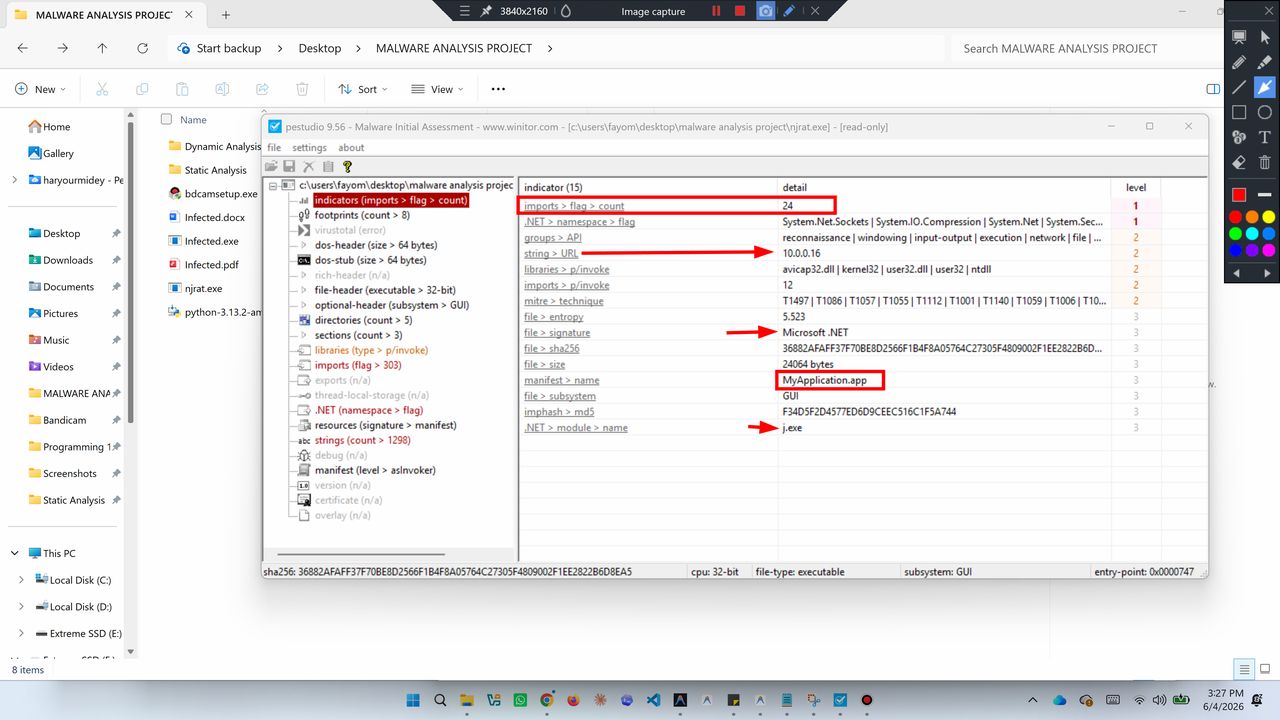Open the Sort dropdown in Explorer
1280x720 pixels.
pos(362,89)
